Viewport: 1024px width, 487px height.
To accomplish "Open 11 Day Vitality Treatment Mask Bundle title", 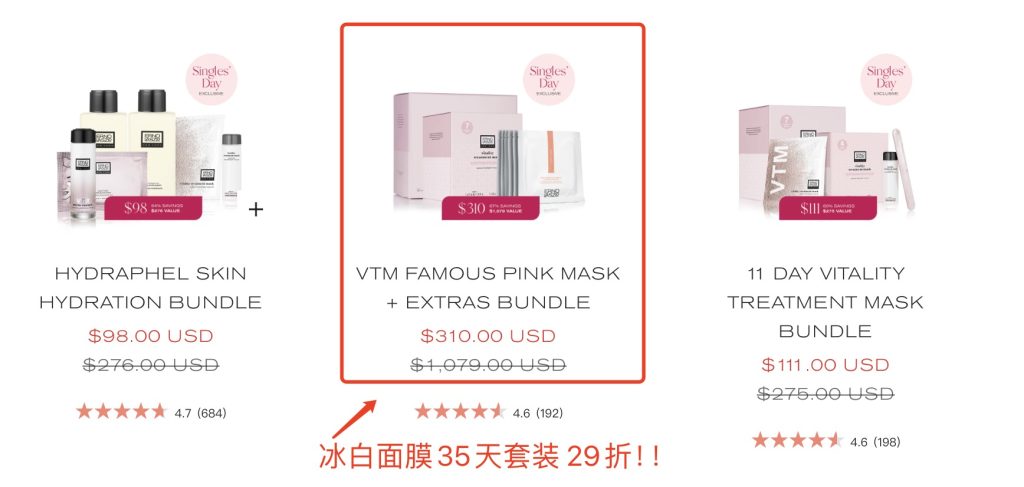I will (x=826, y=302).
